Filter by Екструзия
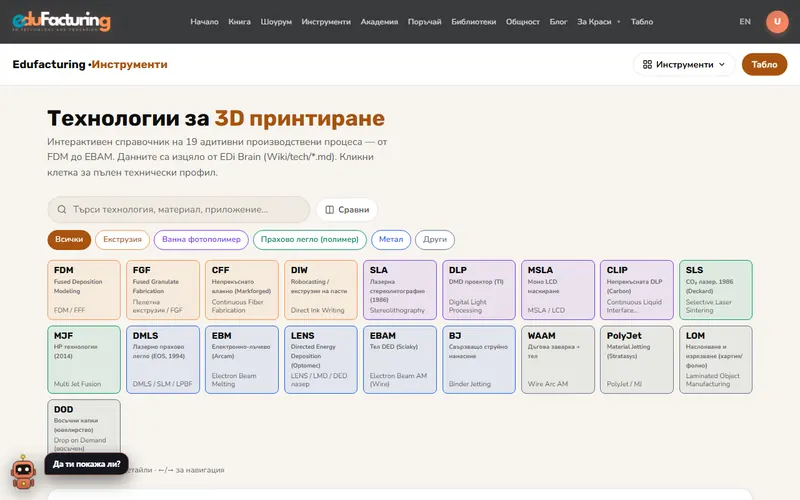This screenshot has height=500, width=800. 122,239
